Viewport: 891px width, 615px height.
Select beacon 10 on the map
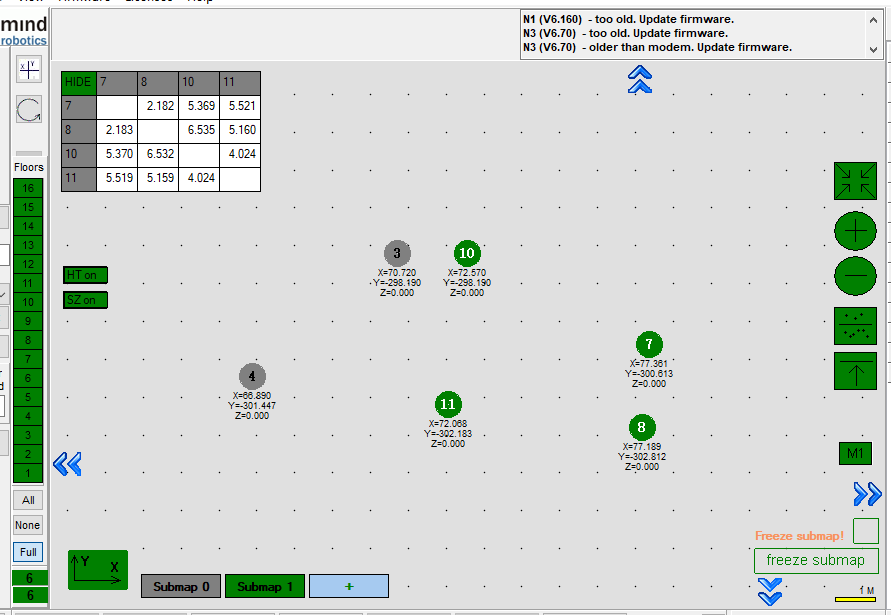[x=466, y=254]
